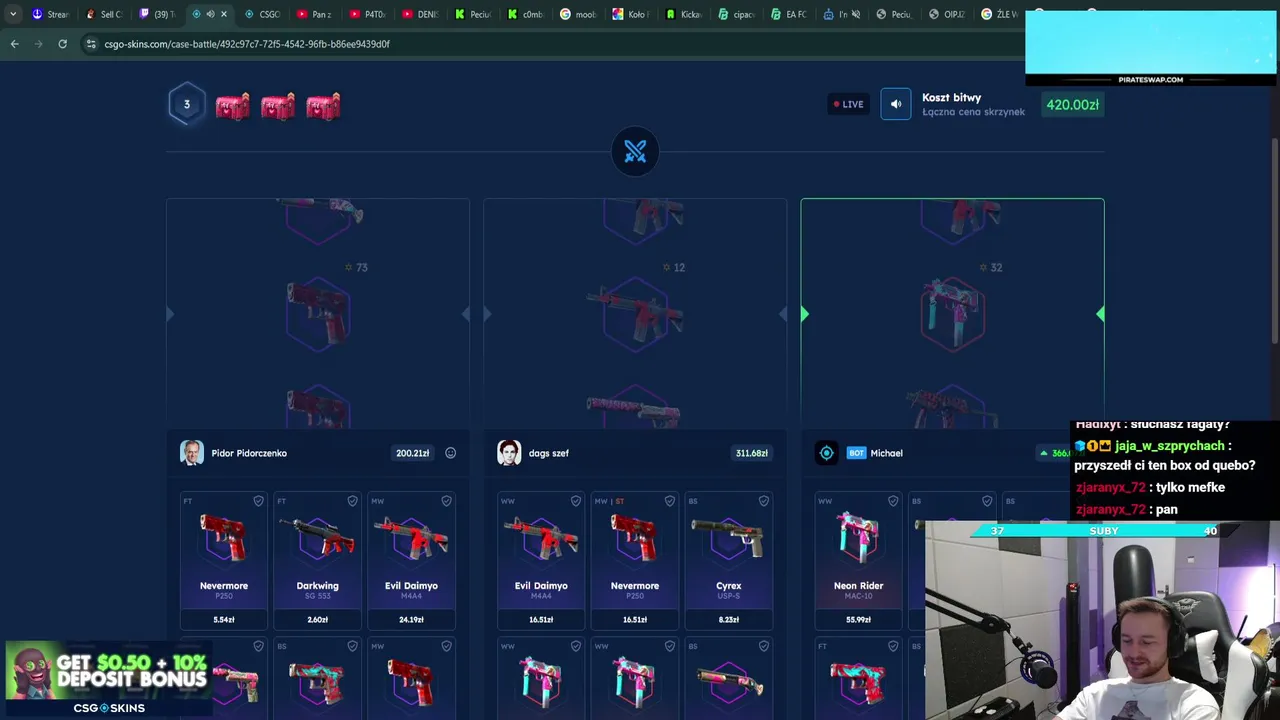Image resolution: width=1280 pixels, height=720 pixels.
Task: Open the Evil Daimyo 24.19zł card
Action: pos(411,560)
